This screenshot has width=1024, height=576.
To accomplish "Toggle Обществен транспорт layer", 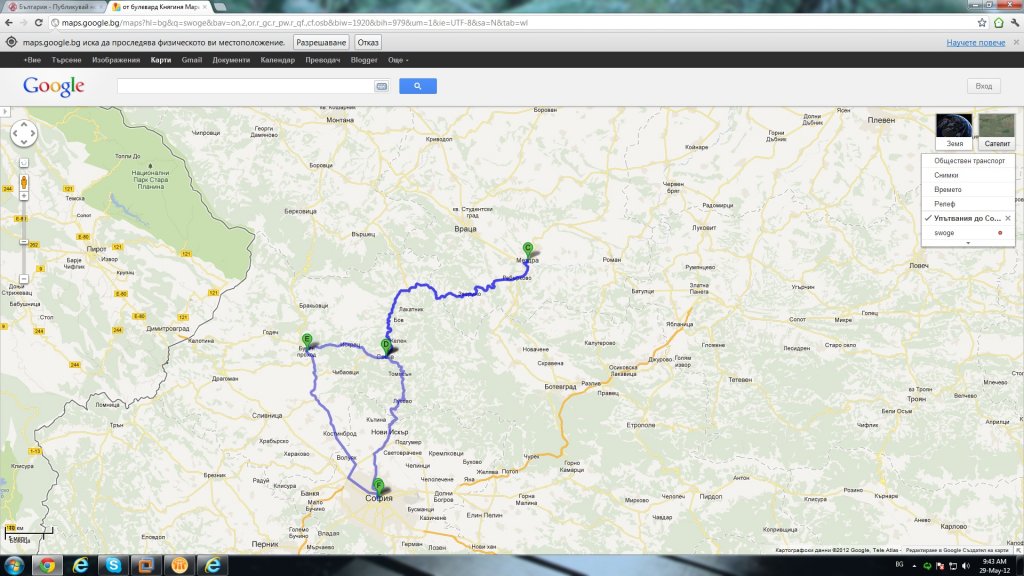I will (969, 161).
